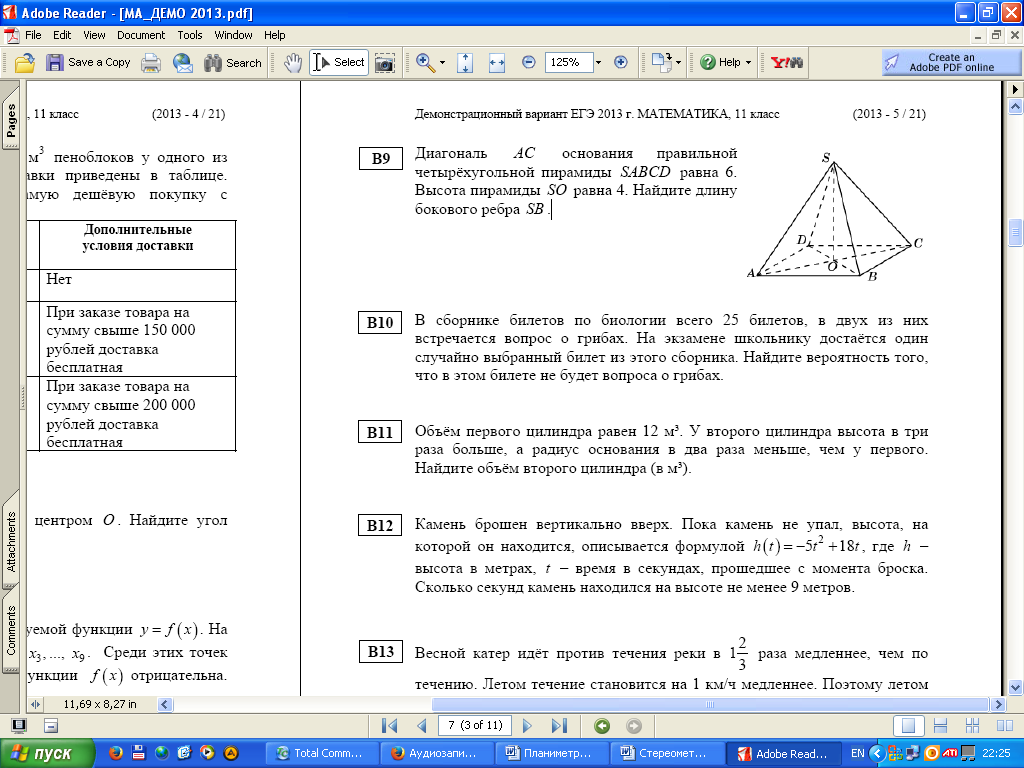Click the Fit Width icon

tap(497, 63)
